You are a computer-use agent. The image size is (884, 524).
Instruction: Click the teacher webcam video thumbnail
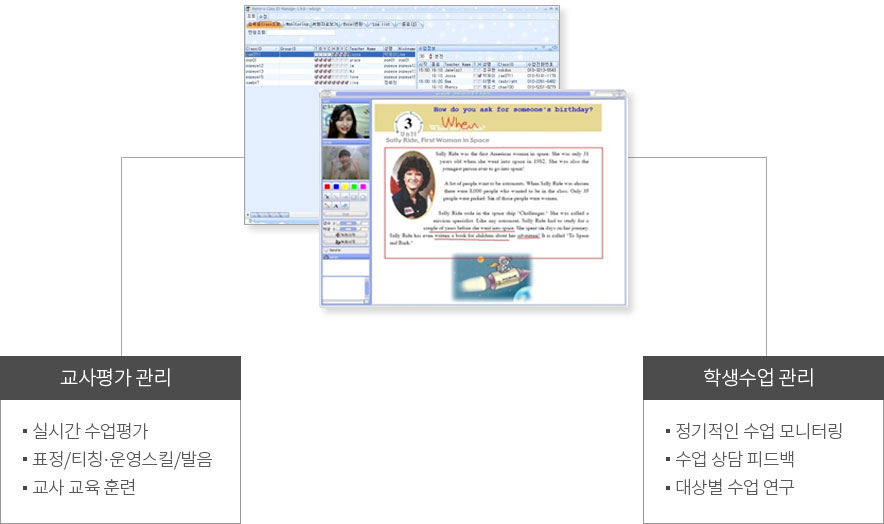344,122
